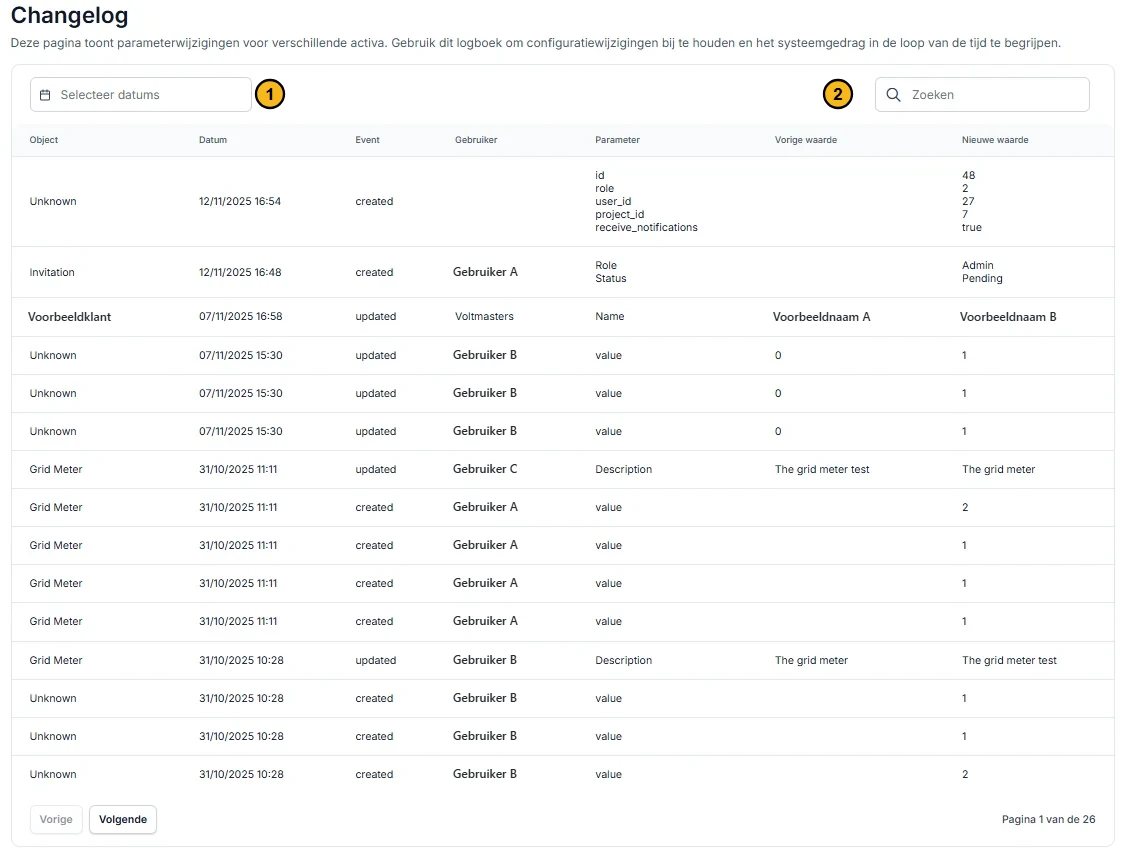Select the Voltmasters user cell
Screen dimensions: 1121x850
click(484, 317)
